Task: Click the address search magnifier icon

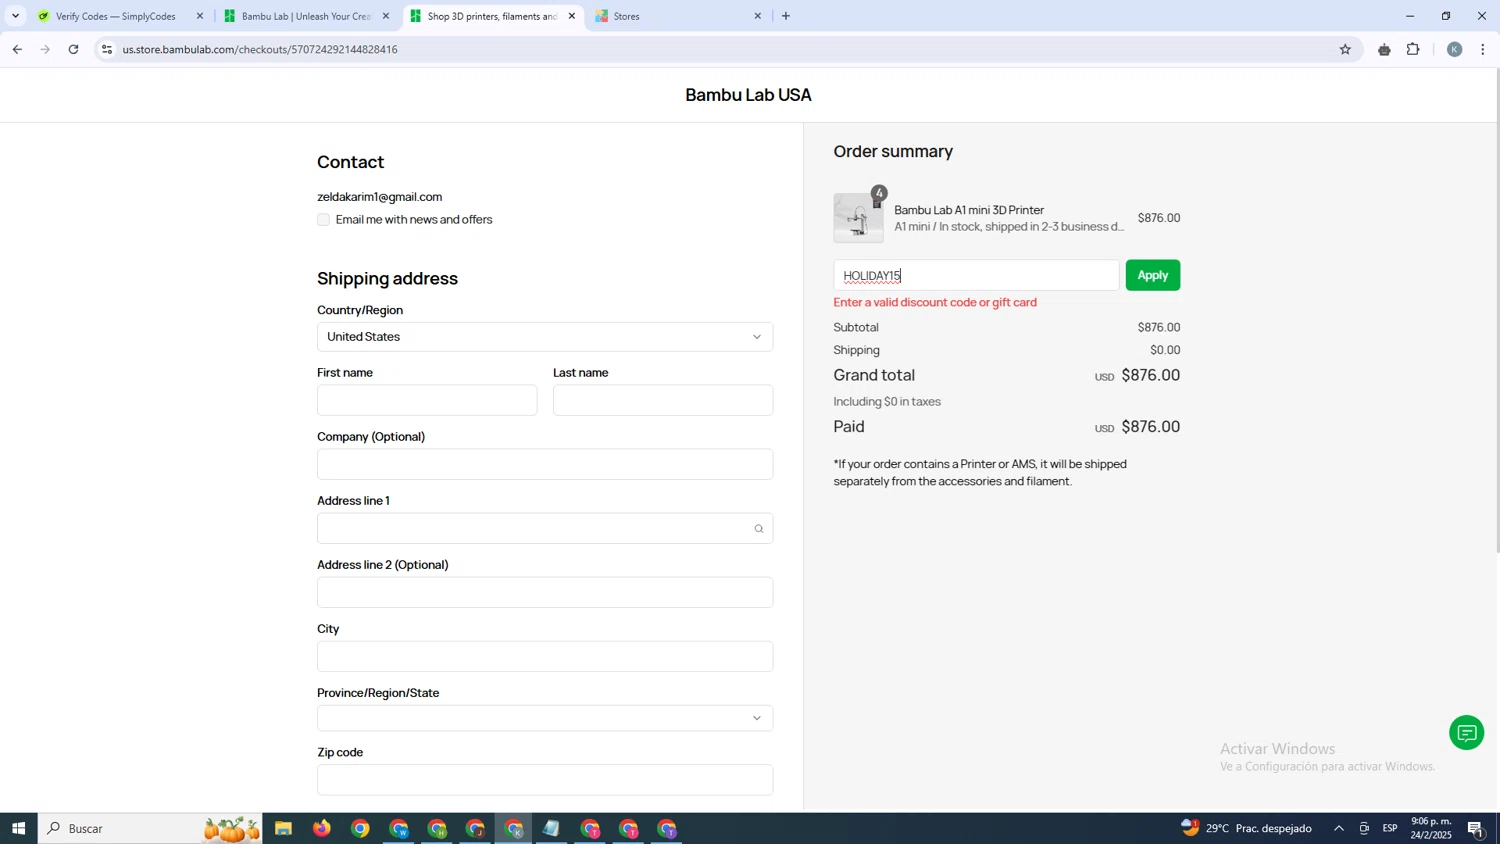Action: click(x=759, y=529)
